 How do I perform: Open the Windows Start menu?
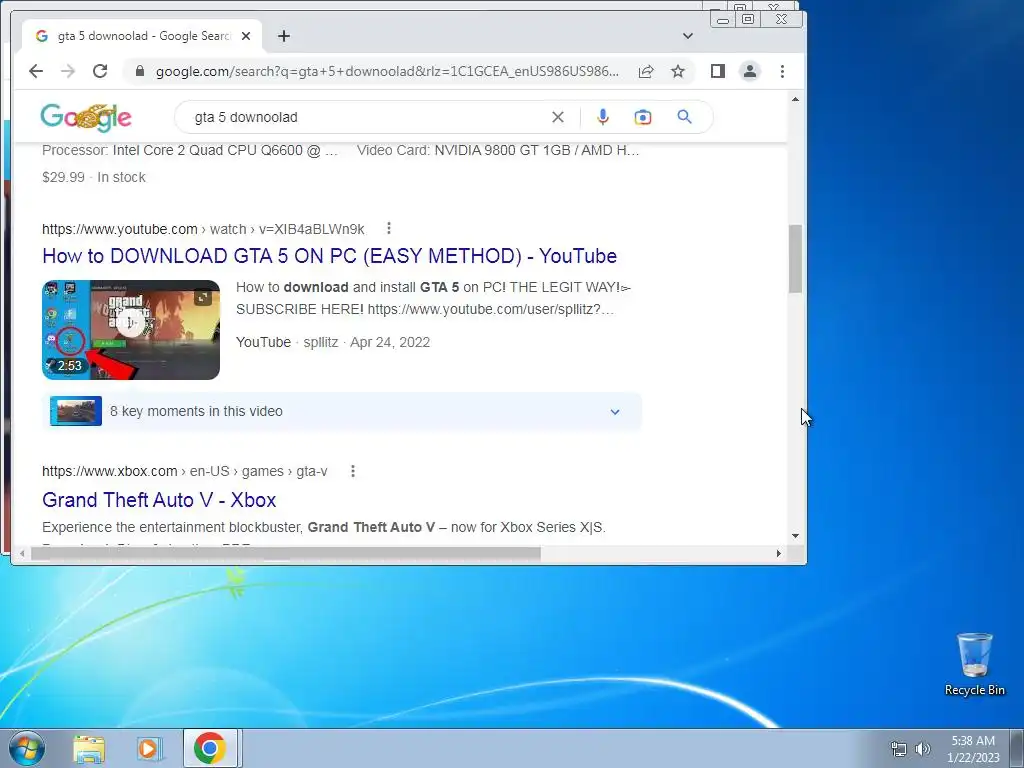pos(27,748)
